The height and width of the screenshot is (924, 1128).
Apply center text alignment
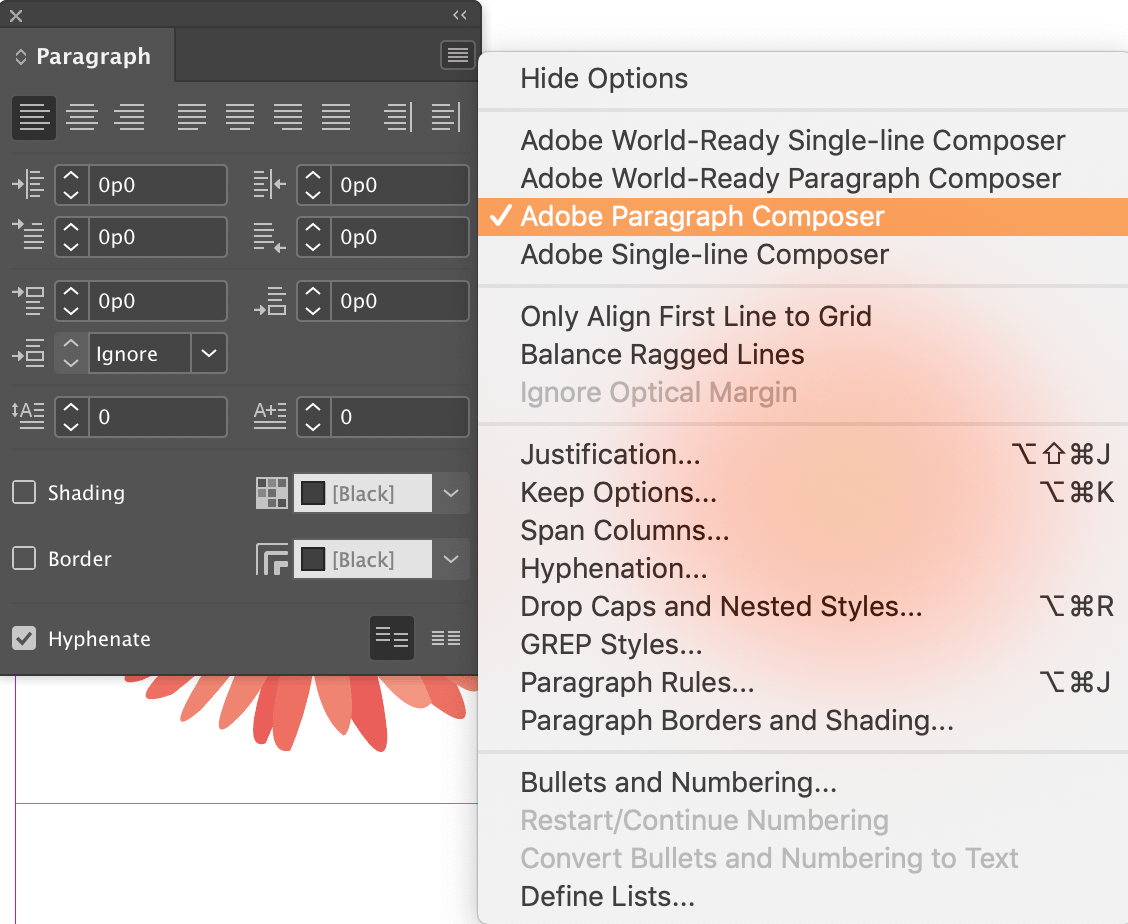(x=82, y=117)
